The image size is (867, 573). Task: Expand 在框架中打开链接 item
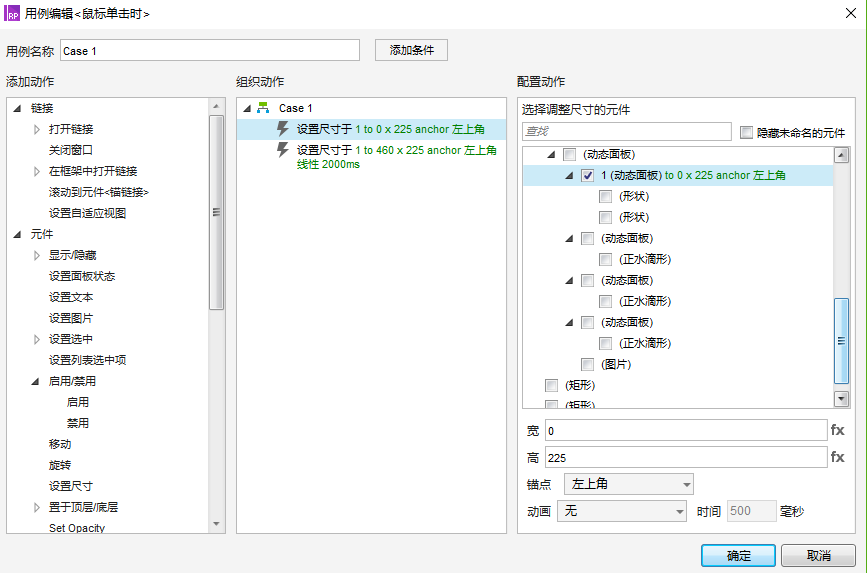(36, 171)
